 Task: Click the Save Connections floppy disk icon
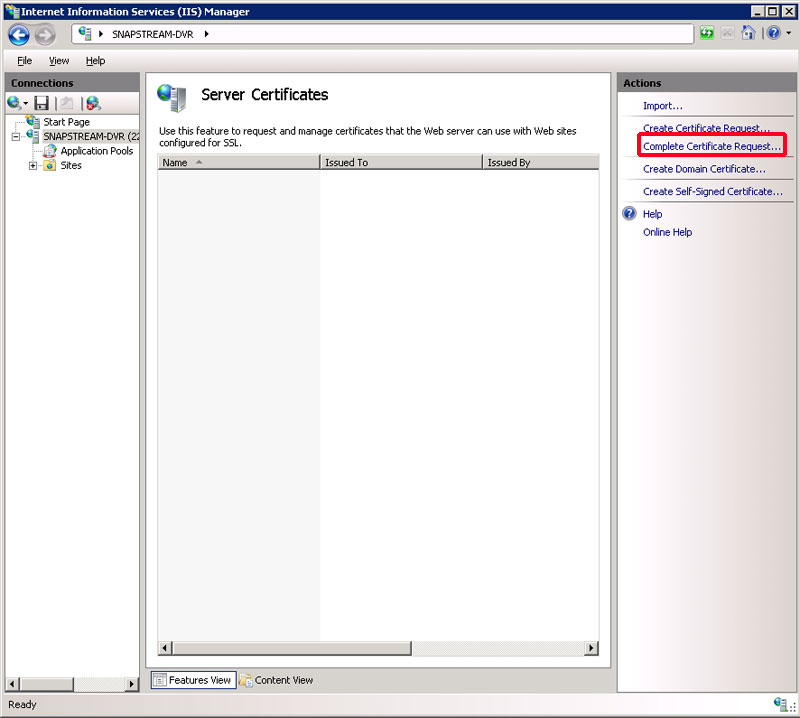click(x=41, y=103)
